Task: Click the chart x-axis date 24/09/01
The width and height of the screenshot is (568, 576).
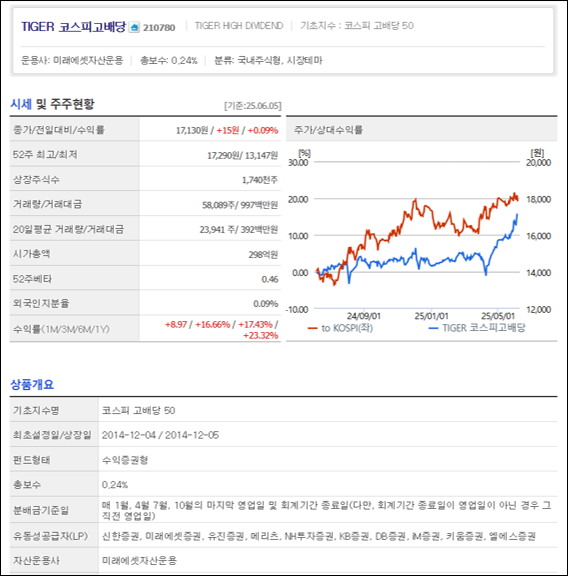Action: 364,316
